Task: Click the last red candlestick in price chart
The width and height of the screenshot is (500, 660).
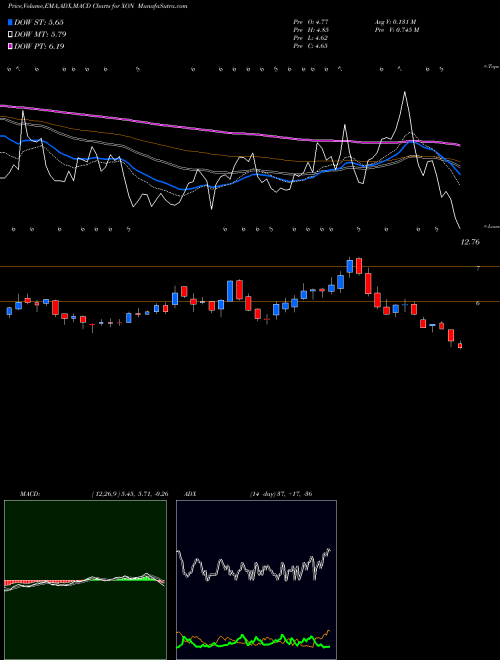Action: [460, 346]
